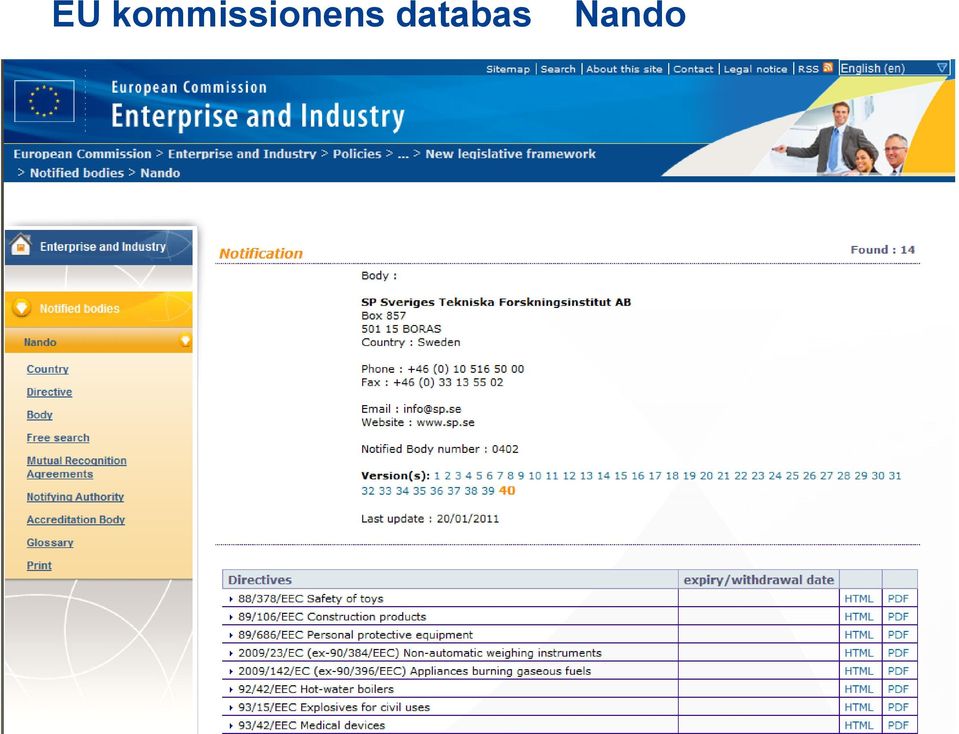The height and width of the screenshot is (734, 959).
Task: Open PDF for Construction products
Action: 898,617
